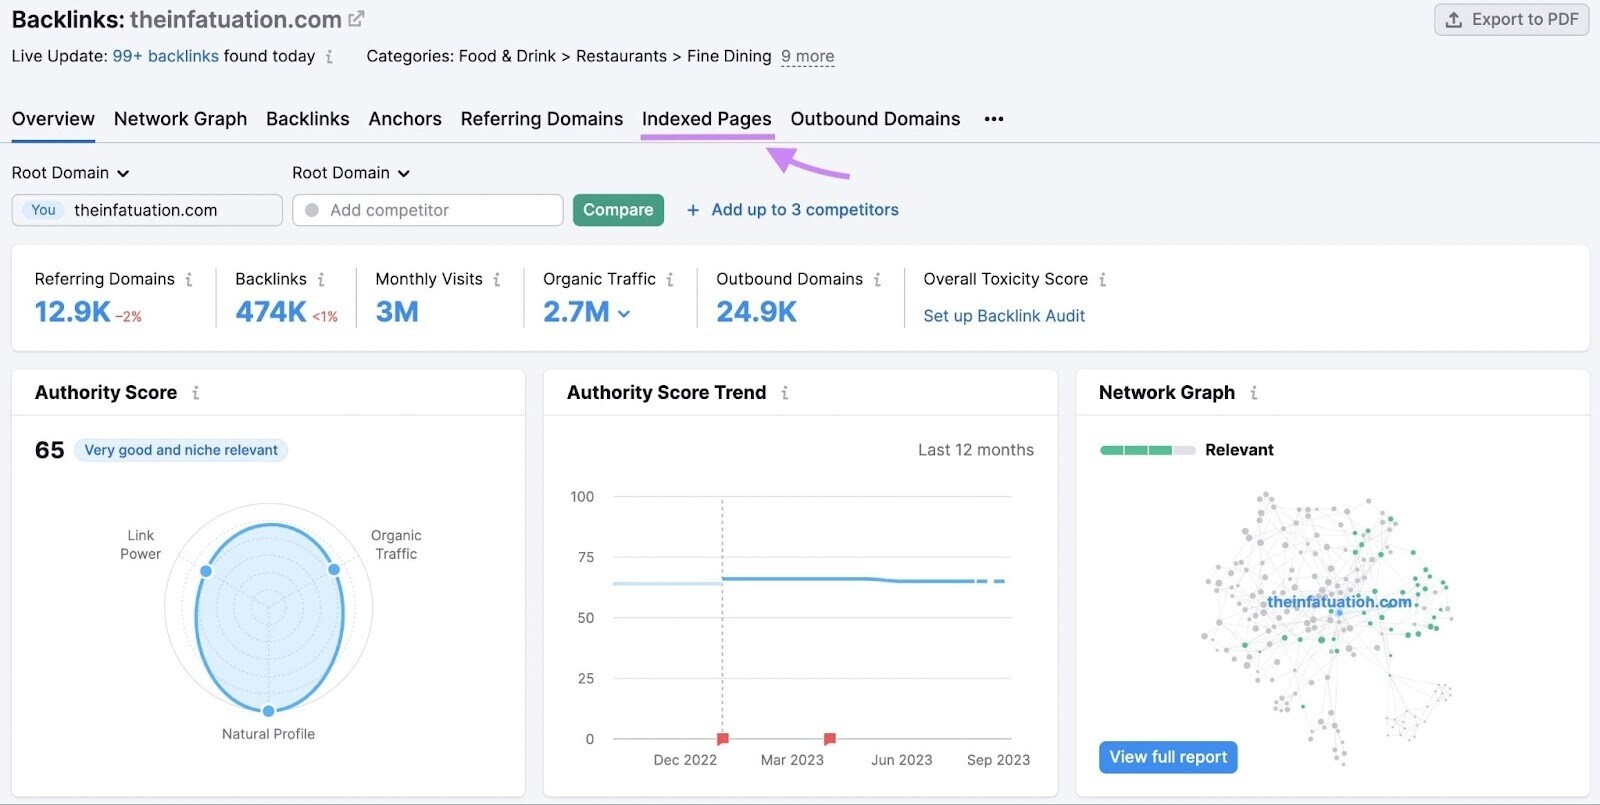Screen dimensions: 1600x805
Task: Click info icon beside Authority Score title
Action: (x=196, y=393)
